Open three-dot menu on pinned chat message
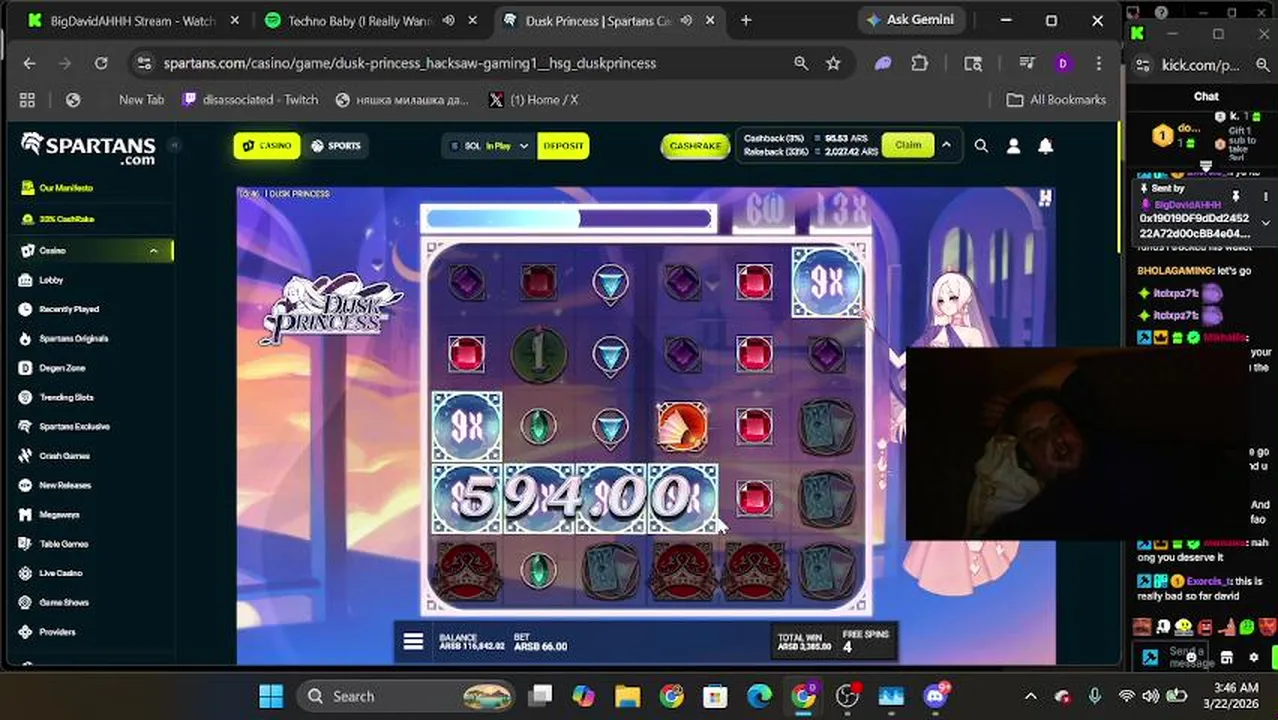Viewport: 1278px width, 720px height. point(1265,196)
